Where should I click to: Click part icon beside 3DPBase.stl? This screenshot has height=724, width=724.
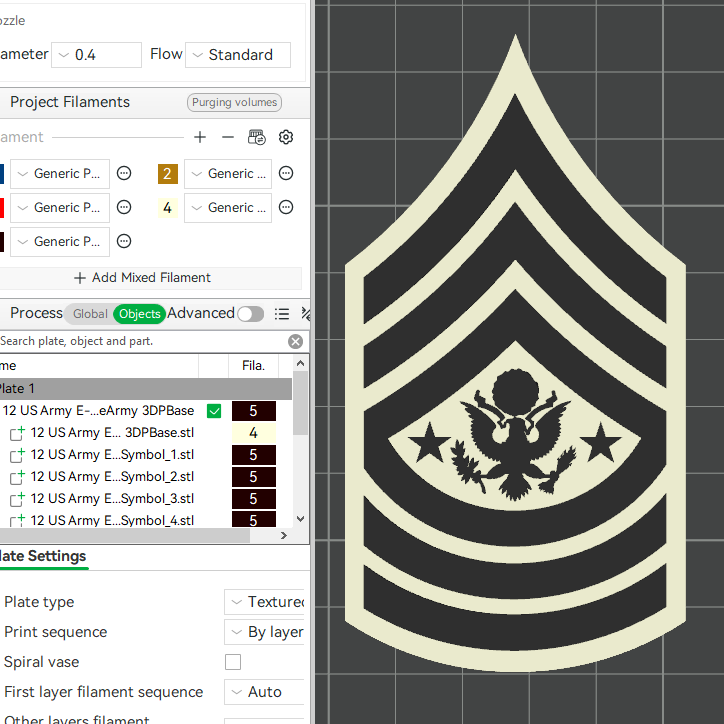tap(17, 433)
